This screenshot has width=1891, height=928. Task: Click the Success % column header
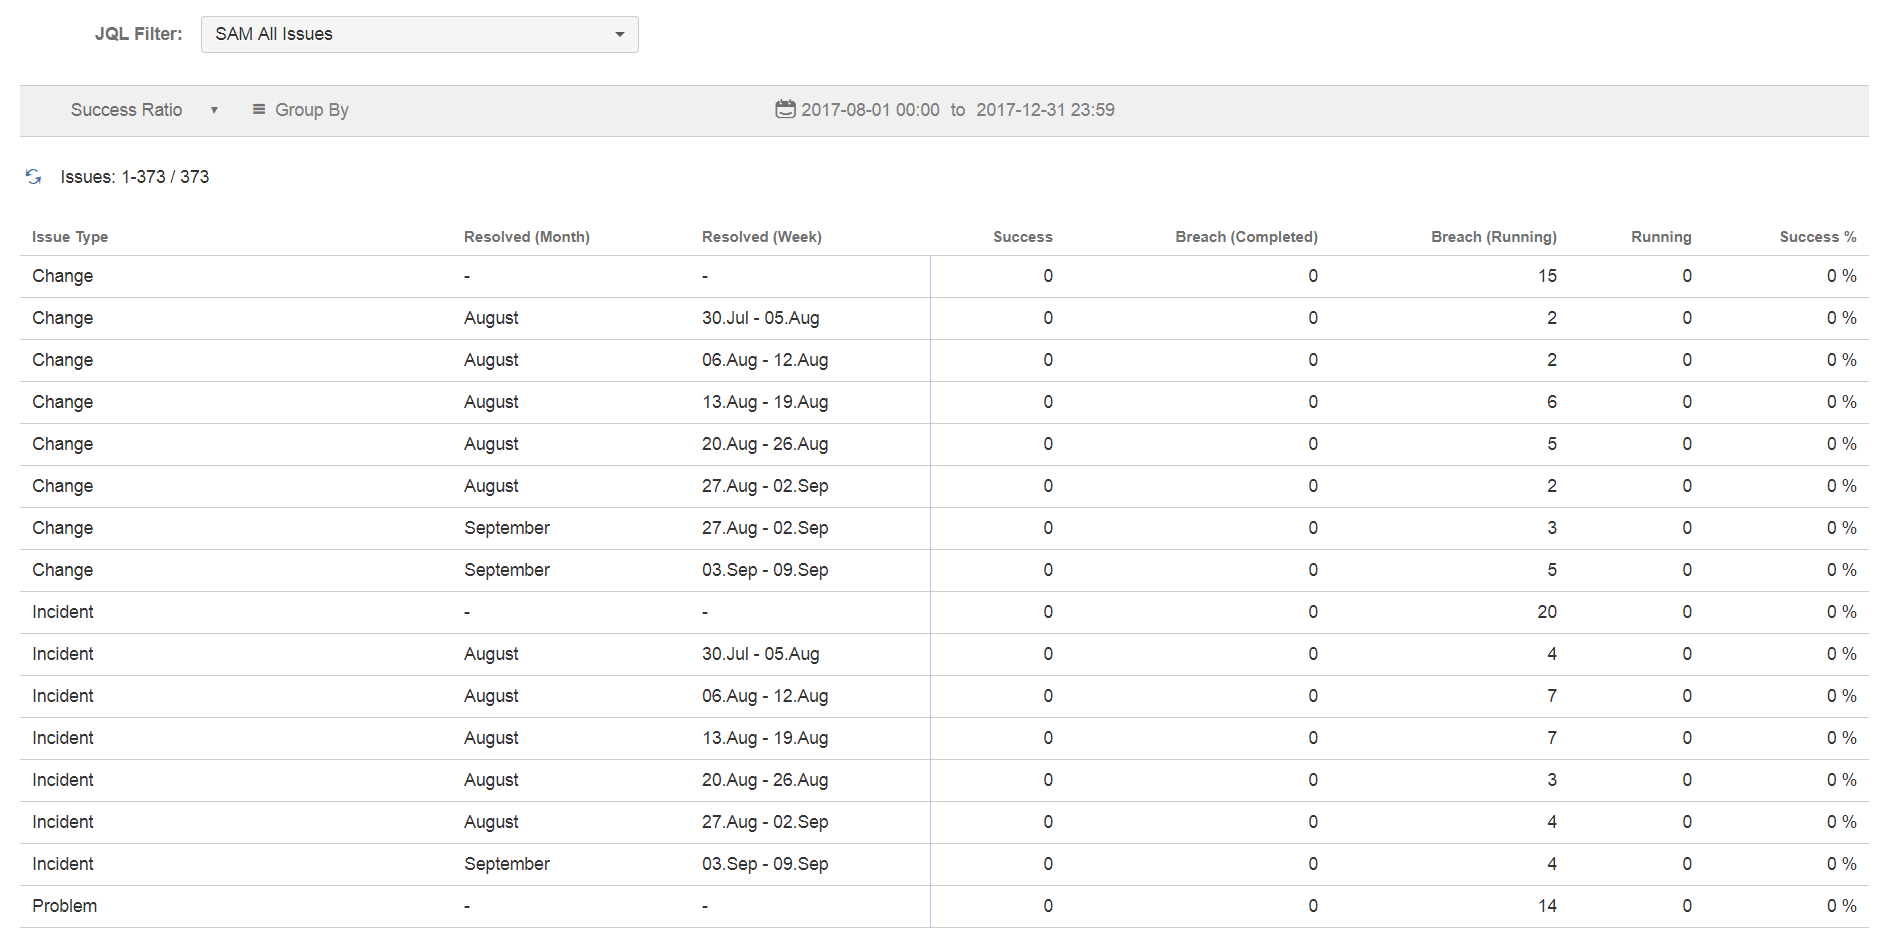(1817, 237)
